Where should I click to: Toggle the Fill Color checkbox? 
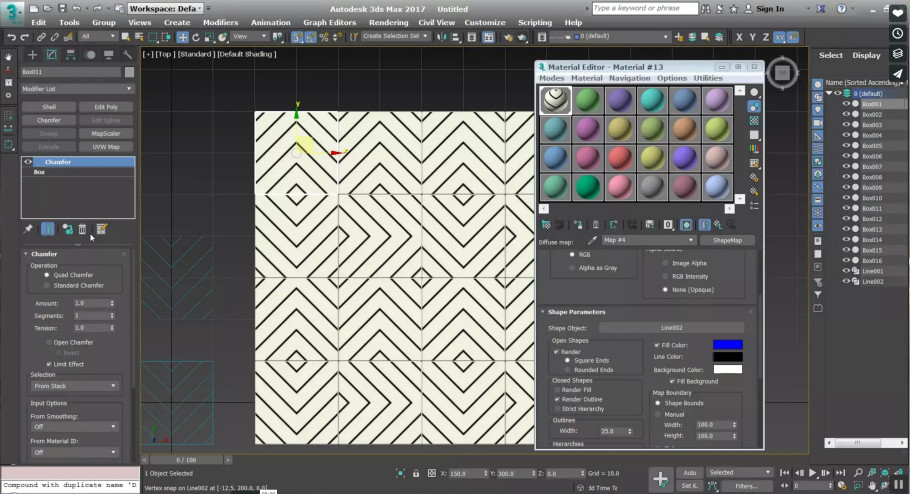point(657,345)
